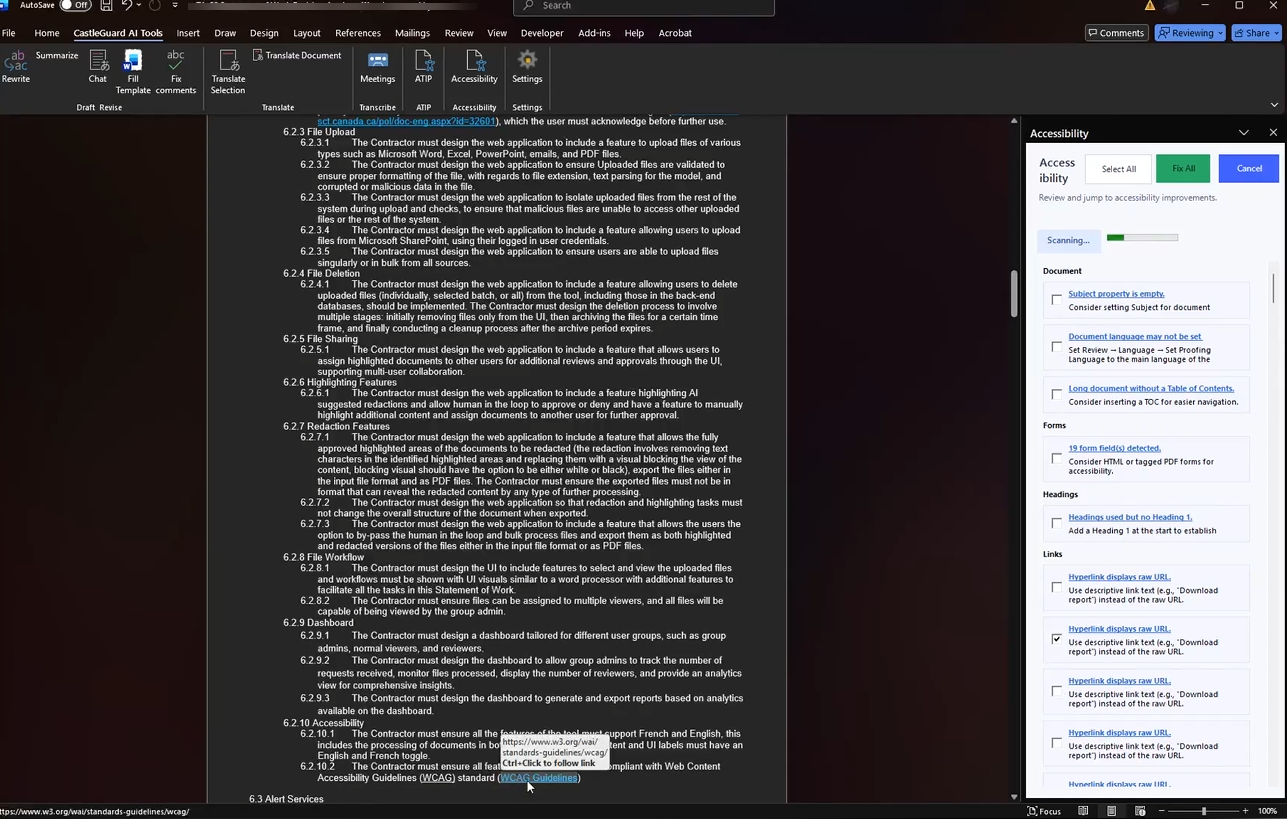1287x819 pixels.
Task: Switch to the References tab
Action: 357,33
